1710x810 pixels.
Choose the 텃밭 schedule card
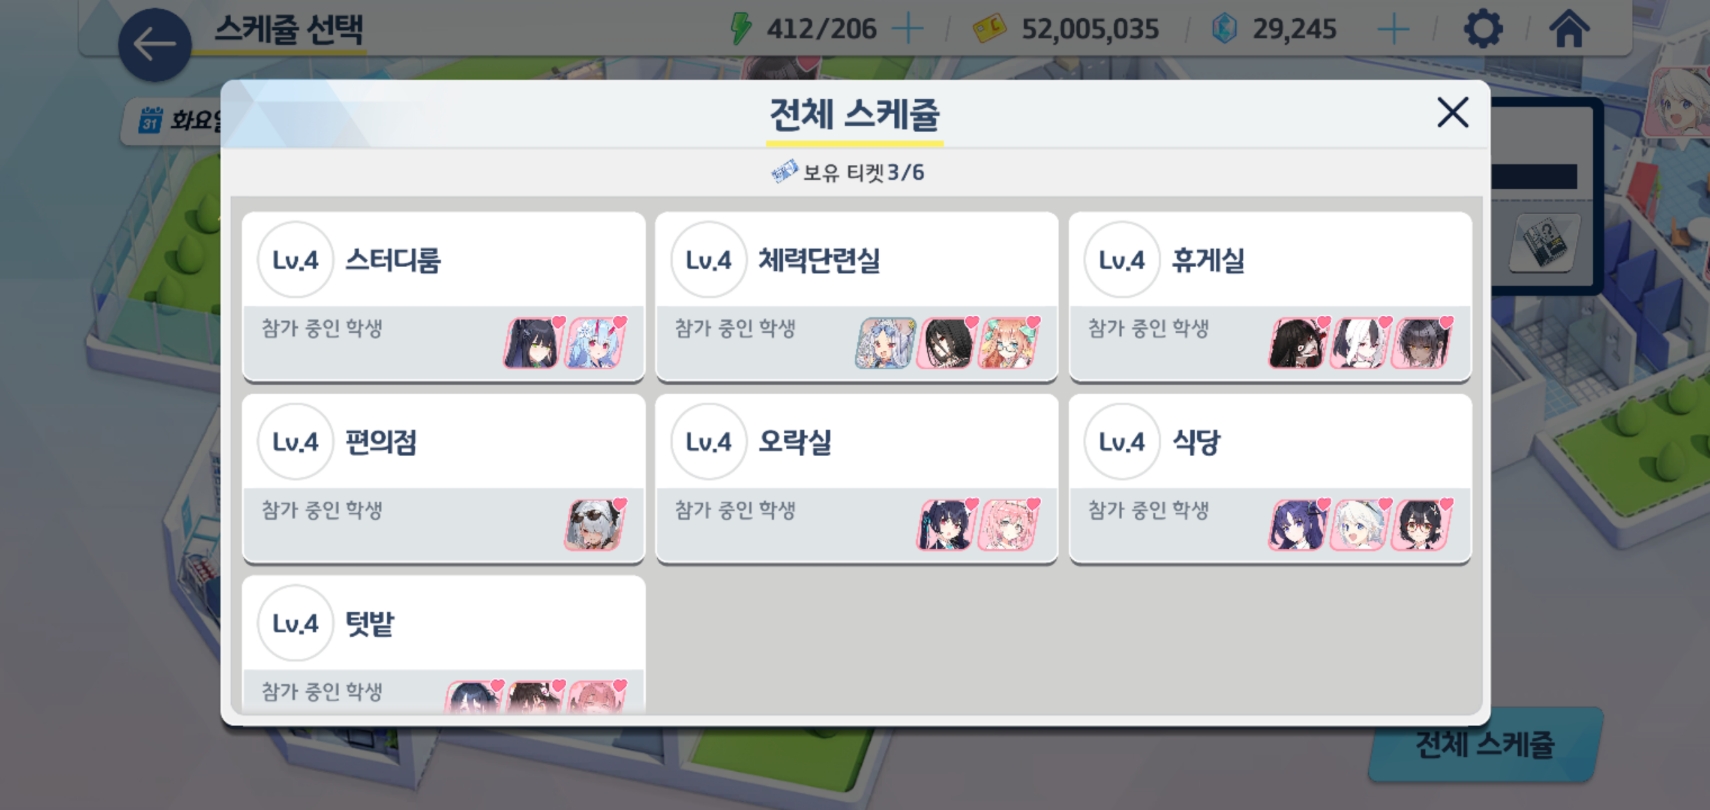(444, 645)
